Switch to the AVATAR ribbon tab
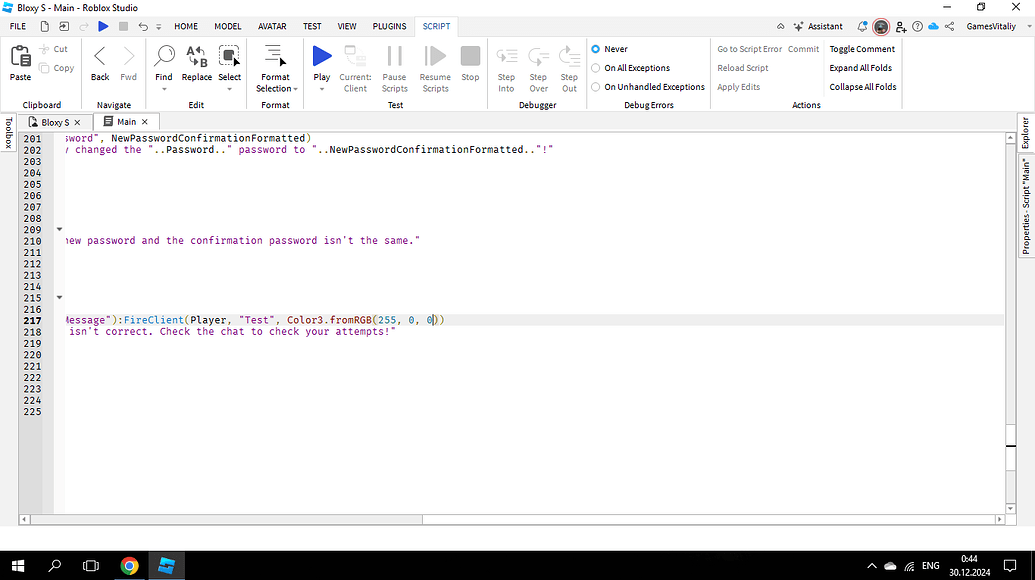 pyautogui.click(x=272, y=26)
